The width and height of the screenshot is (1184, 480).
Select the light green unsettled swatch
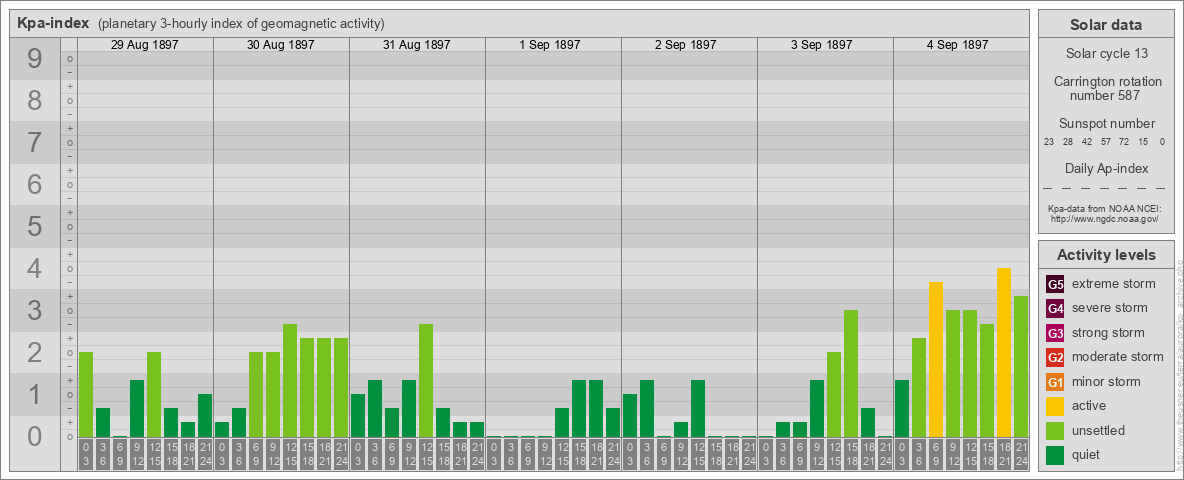(1055, 430)
